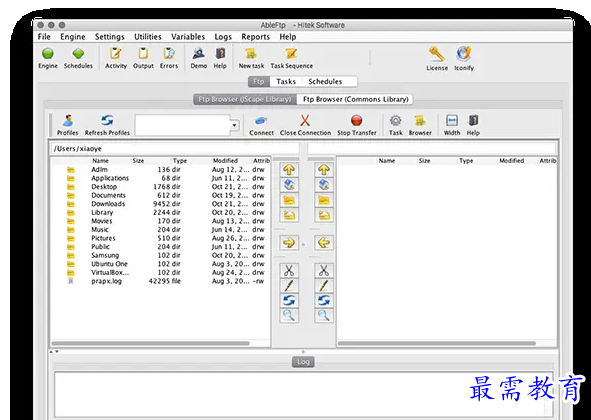Click right pane scissors delete icon
591x420 pixels.
coord(324,271)
